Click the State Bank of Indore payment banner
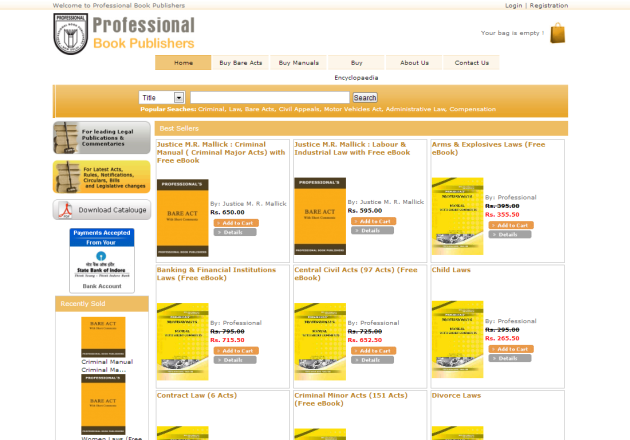 point(102,260)
